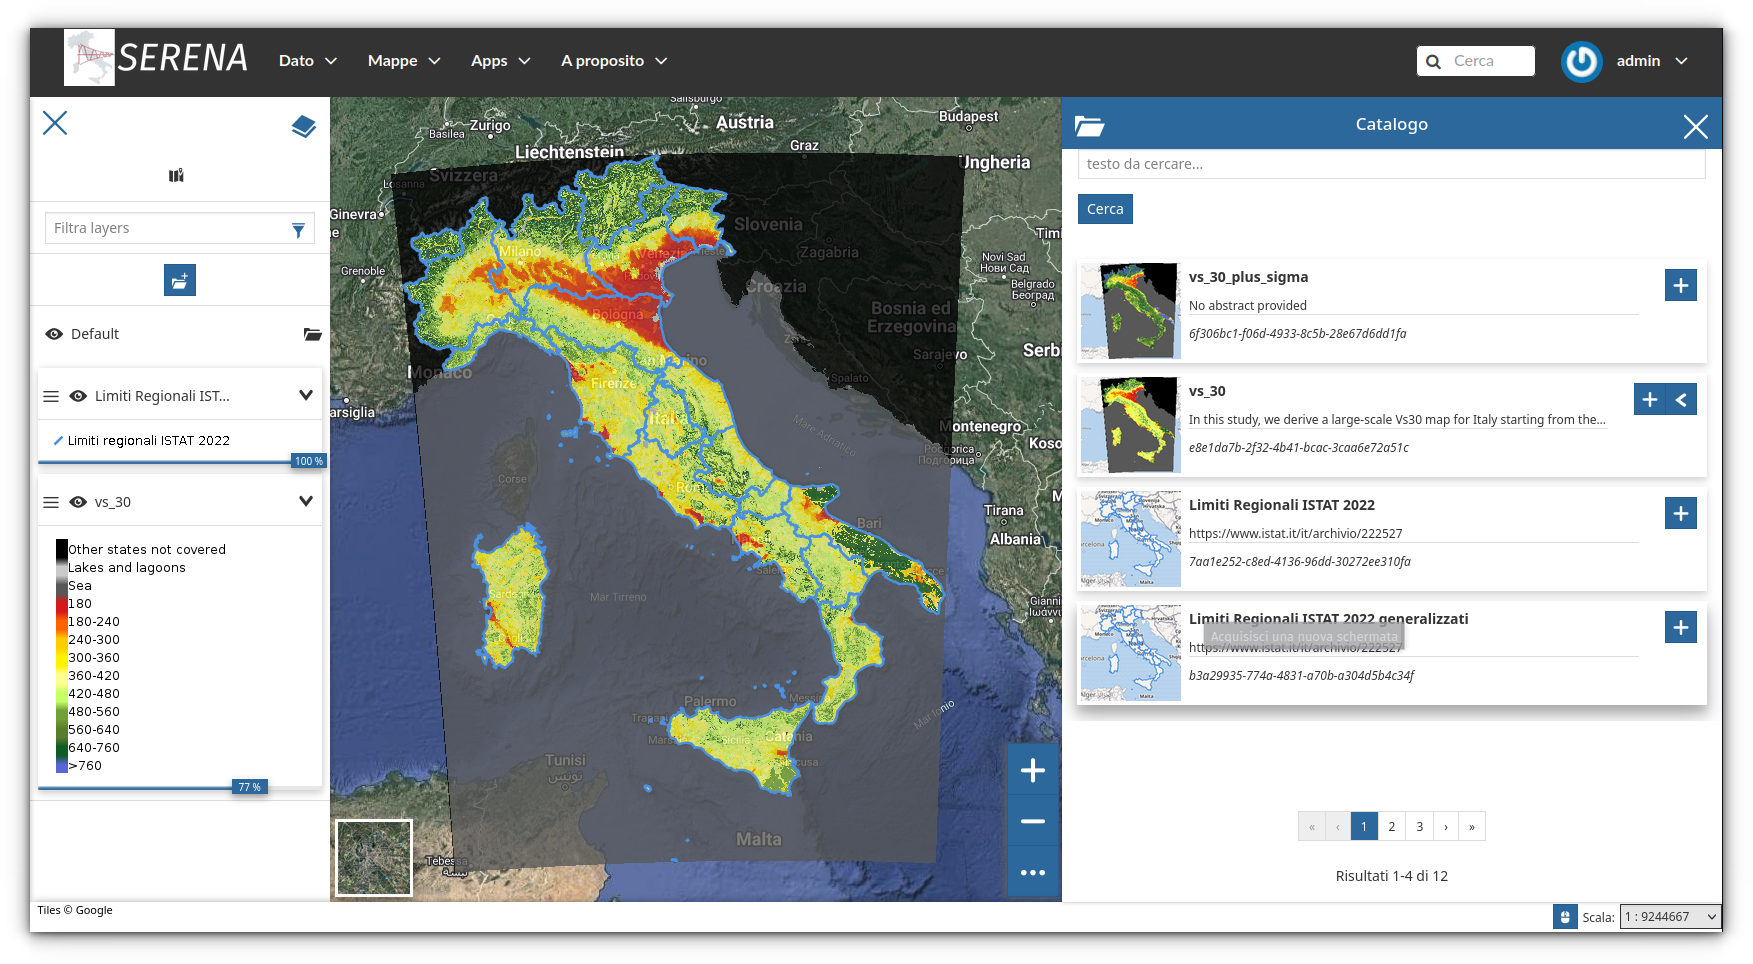Open the Scala scale dropdown
Viewport: 1753px width, 964px height.
pyautogui.click(x=1670, y=916)
